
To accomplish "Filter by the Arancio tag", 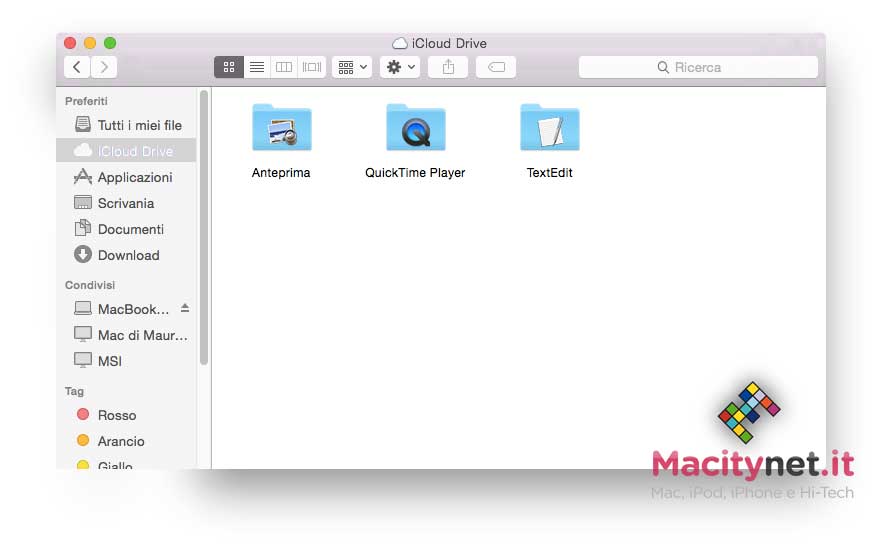I will coord(127,441).
